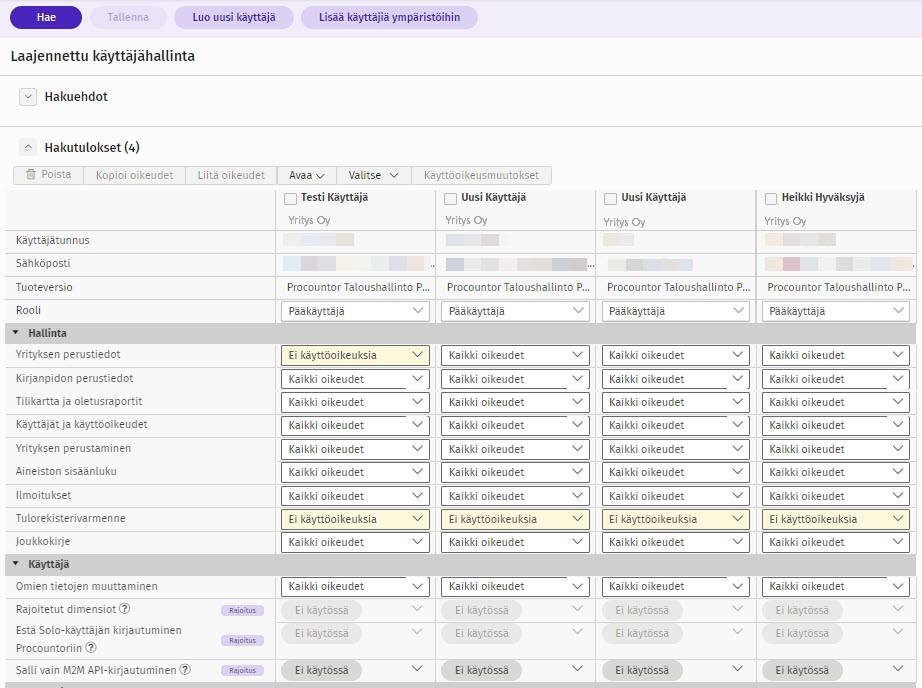The image size is (922, 688).
Task: Open Kirjanpidon perustiedot dropdown for Heikki Hyväksyjä
Action: (836, 379)
